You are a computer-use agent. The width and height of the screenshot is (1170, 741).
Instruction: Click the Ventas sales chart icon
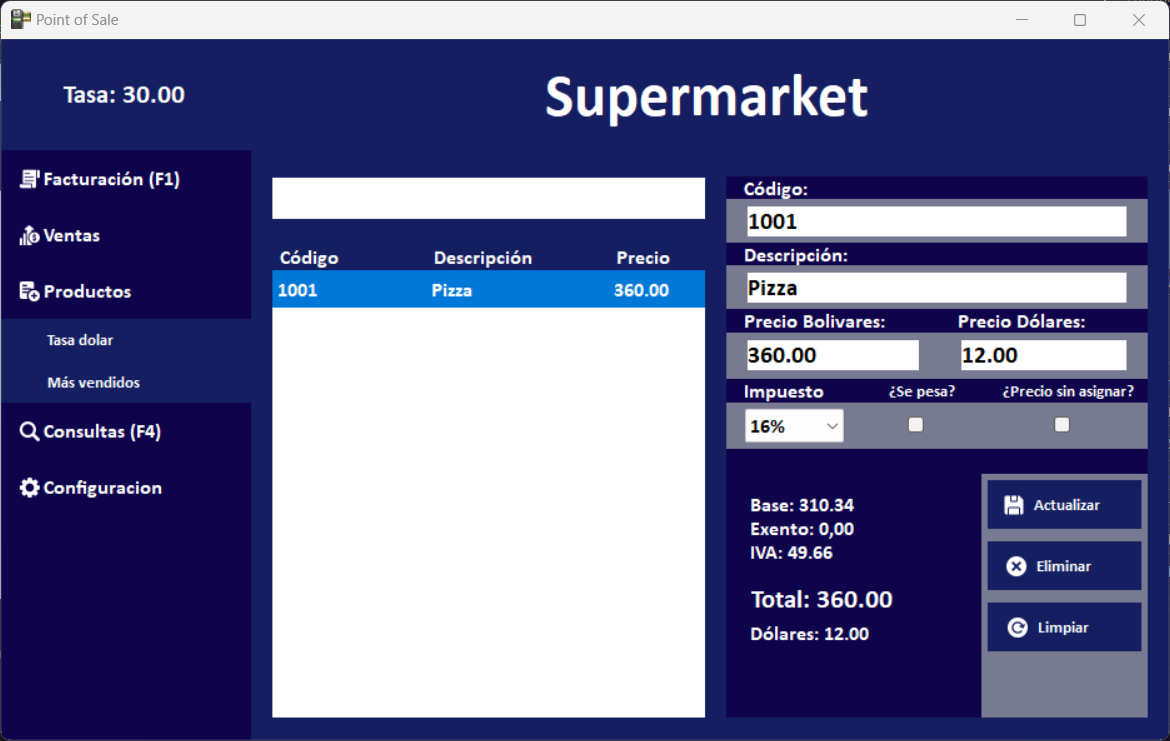tap(30, 236)
